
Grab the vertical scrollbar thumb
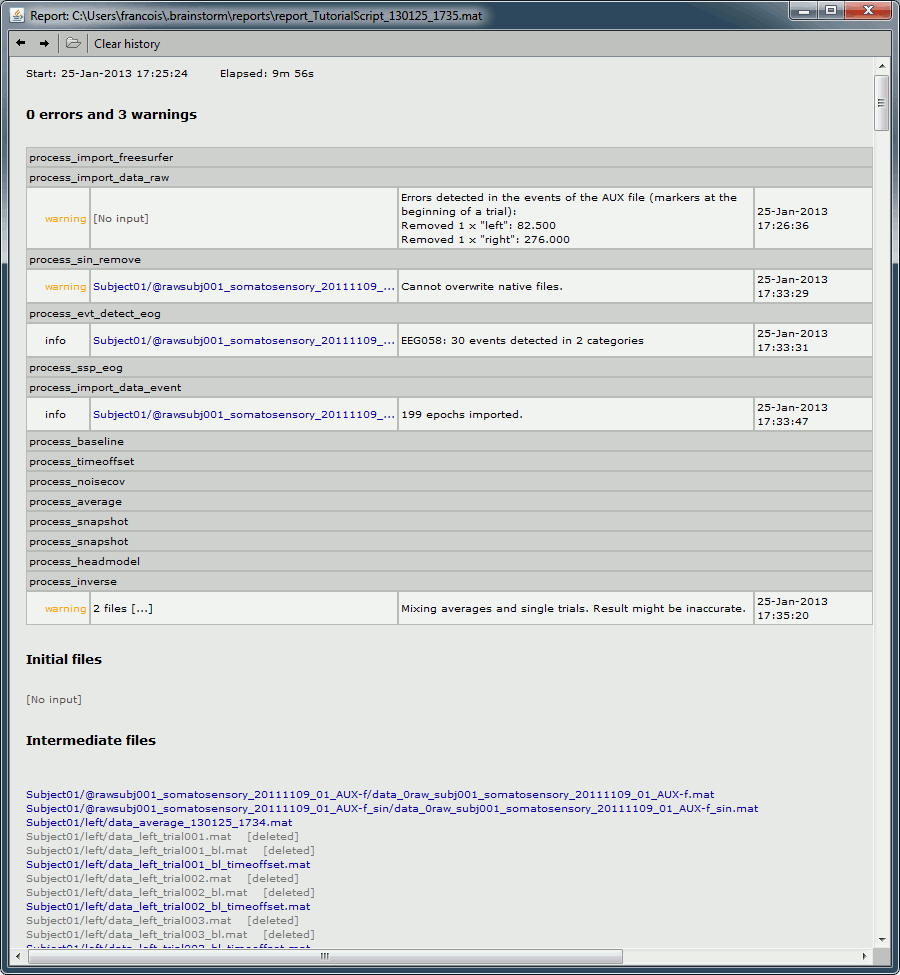point(881,102)
